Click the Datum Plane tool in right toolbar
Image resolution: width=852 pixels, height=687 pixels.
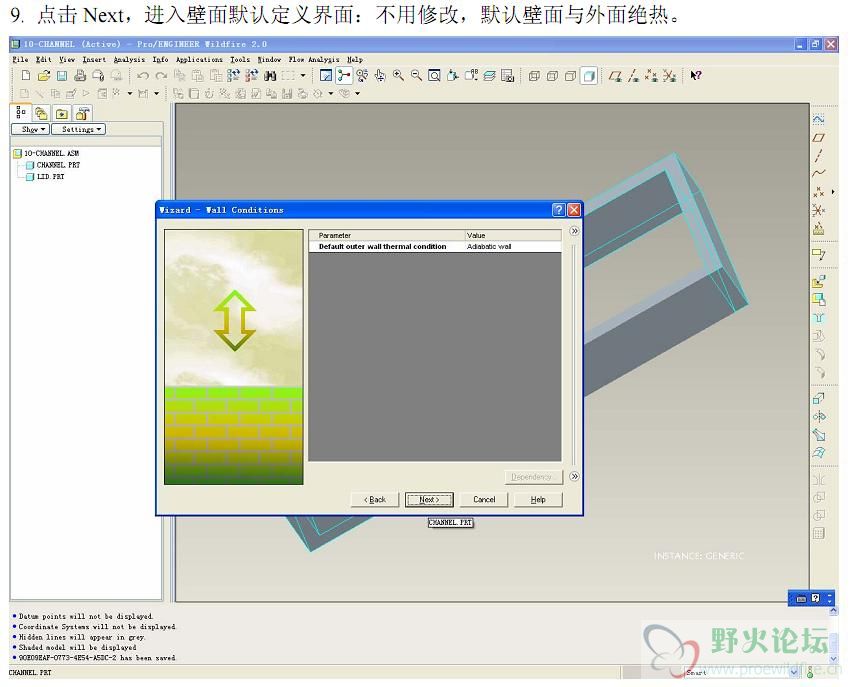click(x=818, y=138)
